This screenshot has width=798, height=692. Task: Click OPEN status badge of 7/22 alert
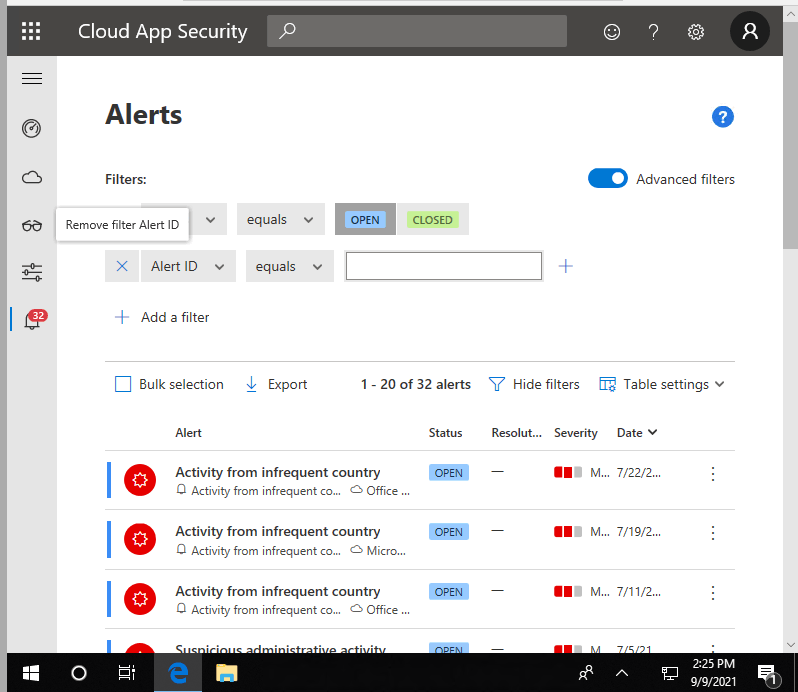(x=449, y=473)
